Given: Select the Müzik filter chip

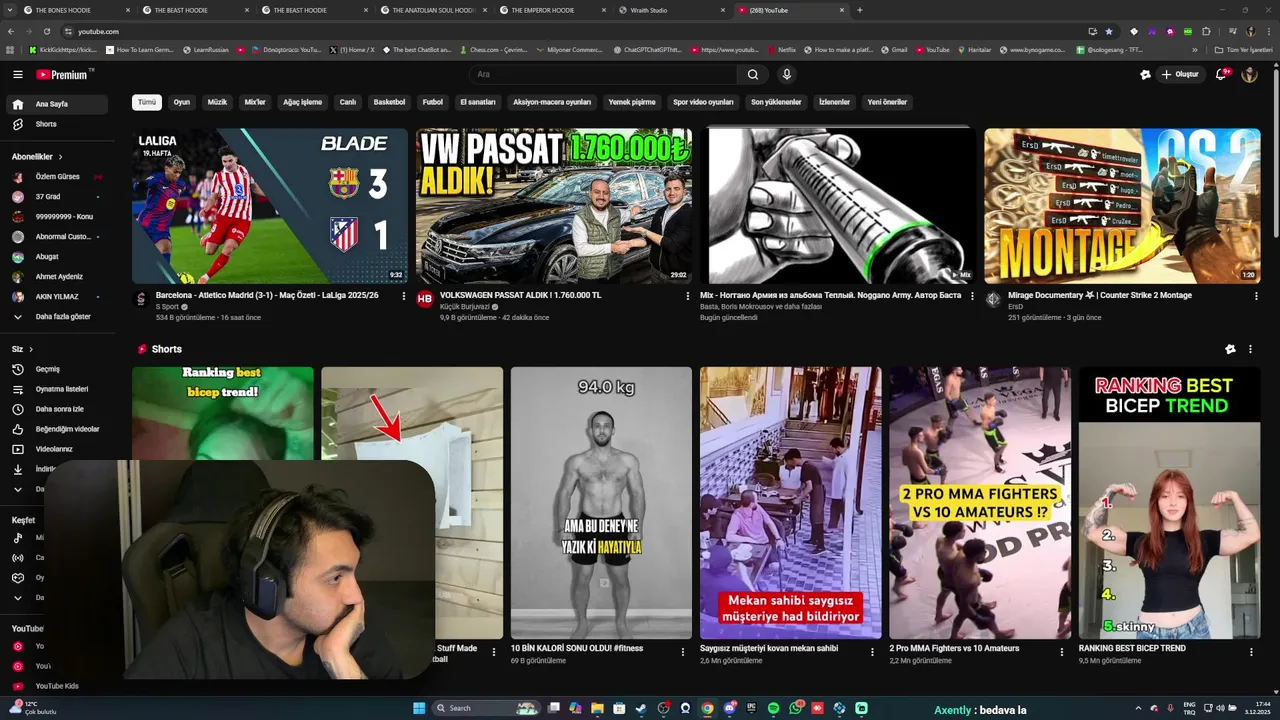Looking at the screenshot, I should (x=217, y=102).
